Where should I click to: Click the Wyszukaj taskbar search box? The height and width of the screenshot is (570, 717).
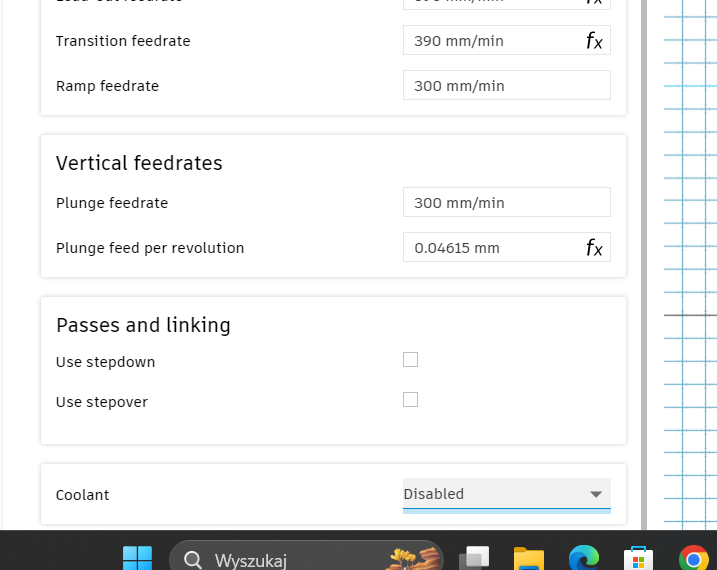click(x=306, y=558)
